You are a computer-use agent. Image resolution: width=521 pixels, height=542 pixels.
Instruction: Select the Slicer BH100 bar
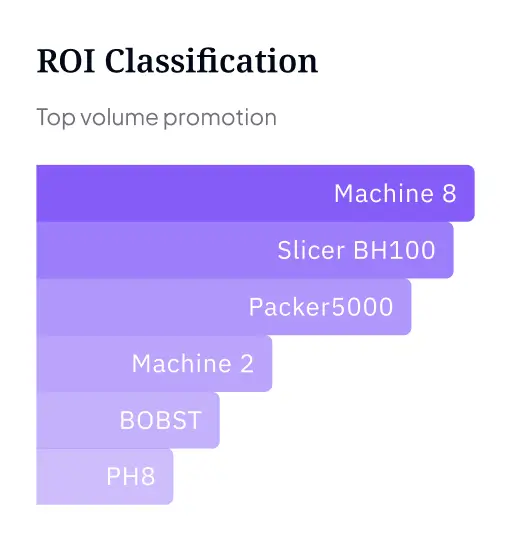coord(245,250)
